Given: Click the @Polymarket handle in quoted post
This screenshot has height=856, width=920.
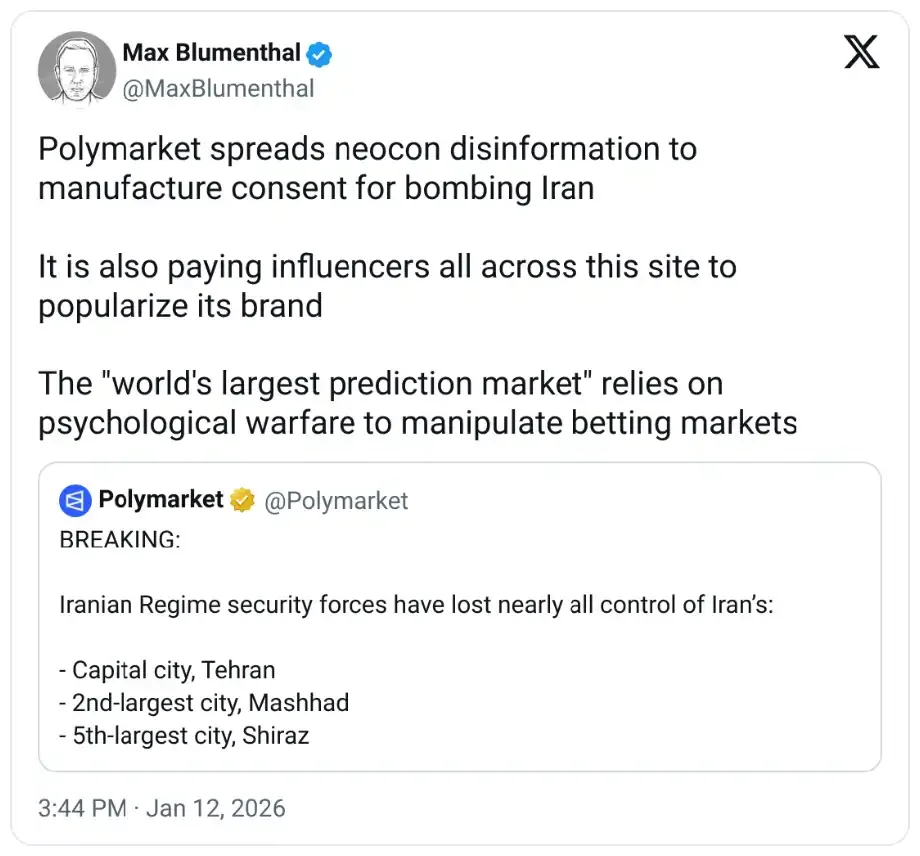Looking at the screenshot, I should pos(336,501).
